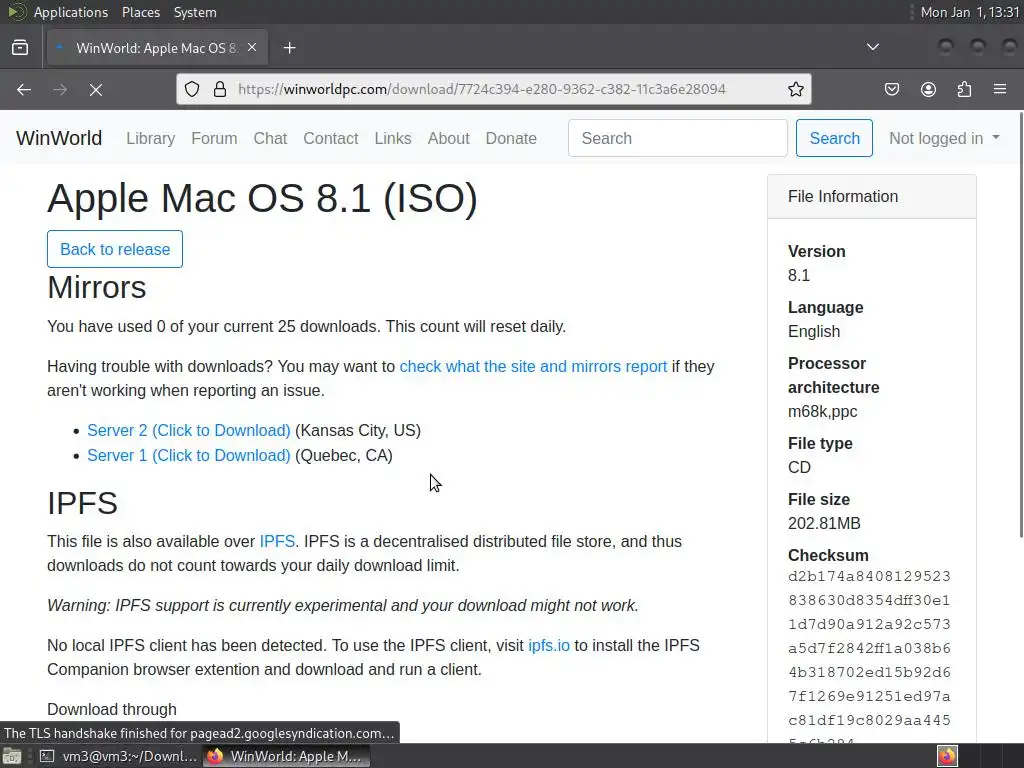The height and width of the screenshot is (768, 1024).
Task: Close the WinWorld browser tab
Action: coord(252,48)
